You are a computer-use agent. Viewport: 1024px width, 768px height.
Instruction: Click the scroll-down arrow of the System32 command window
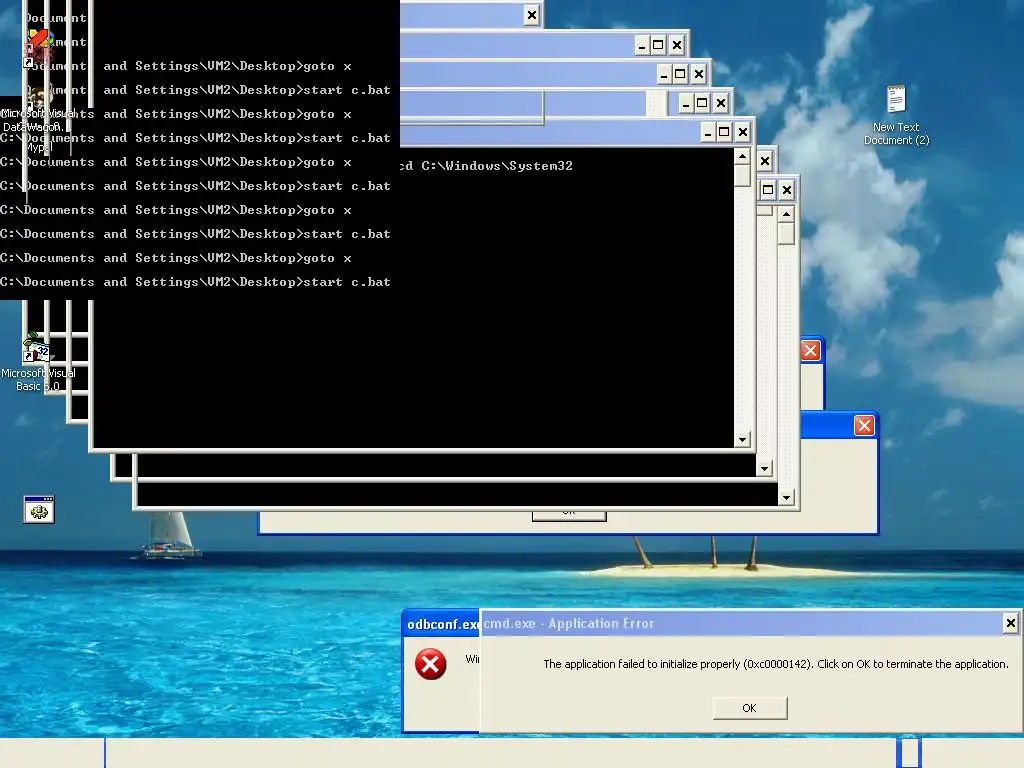[742, 440]
